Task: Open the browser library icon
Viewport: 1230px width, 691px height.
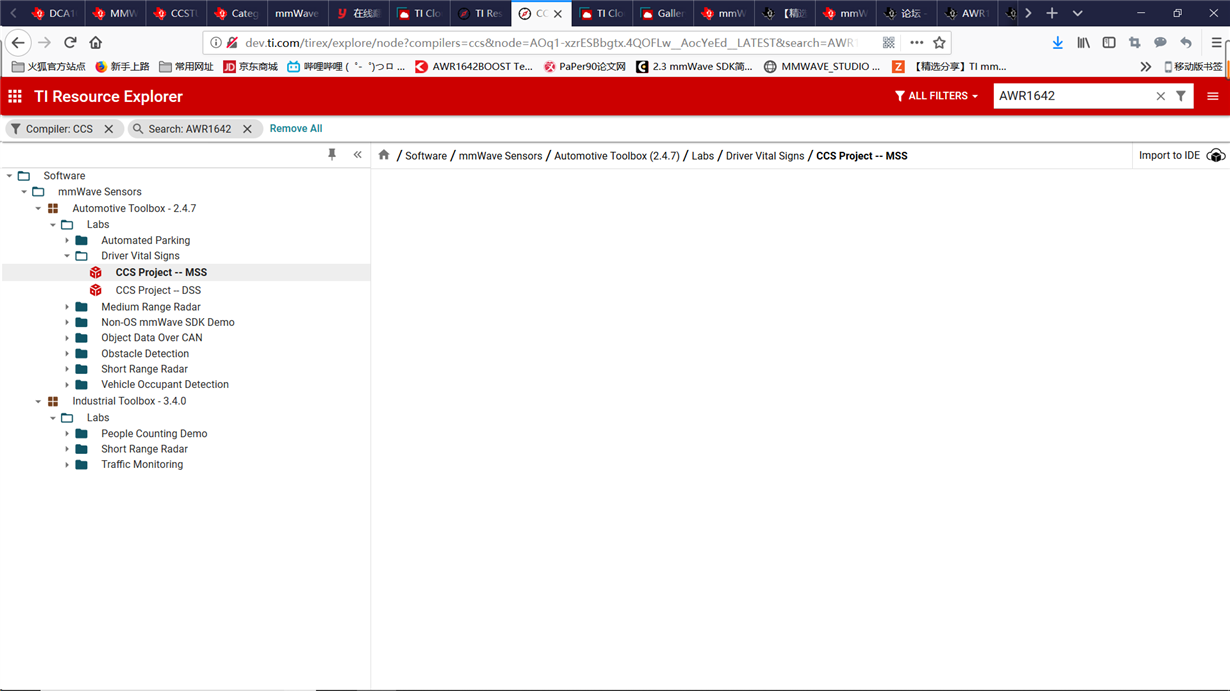Action: [1083, 43]
